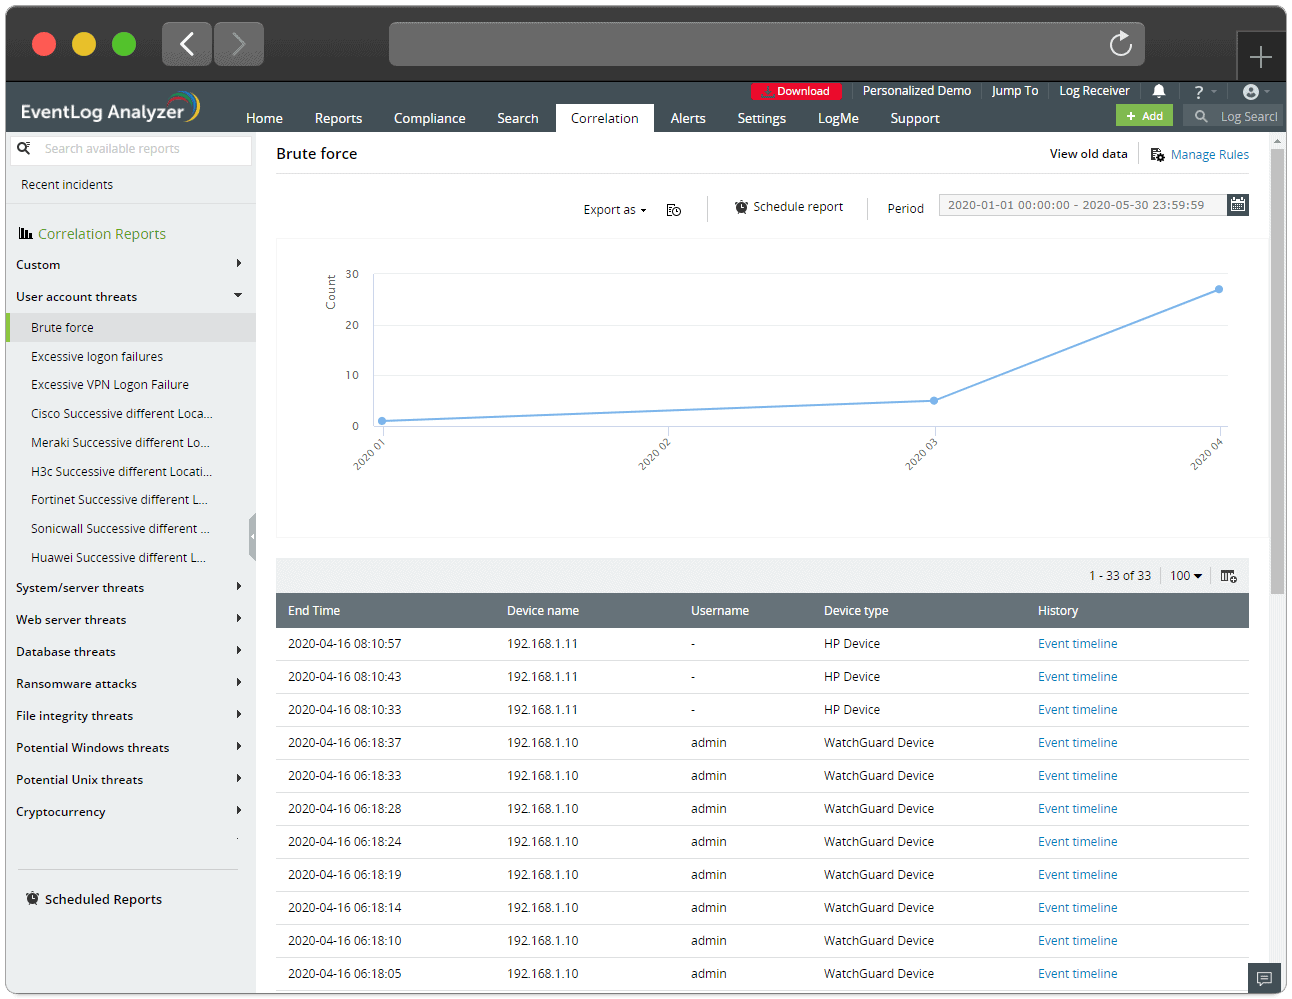
Task: Open the Log Receiver link
Action: click(x=1094, y=91)
